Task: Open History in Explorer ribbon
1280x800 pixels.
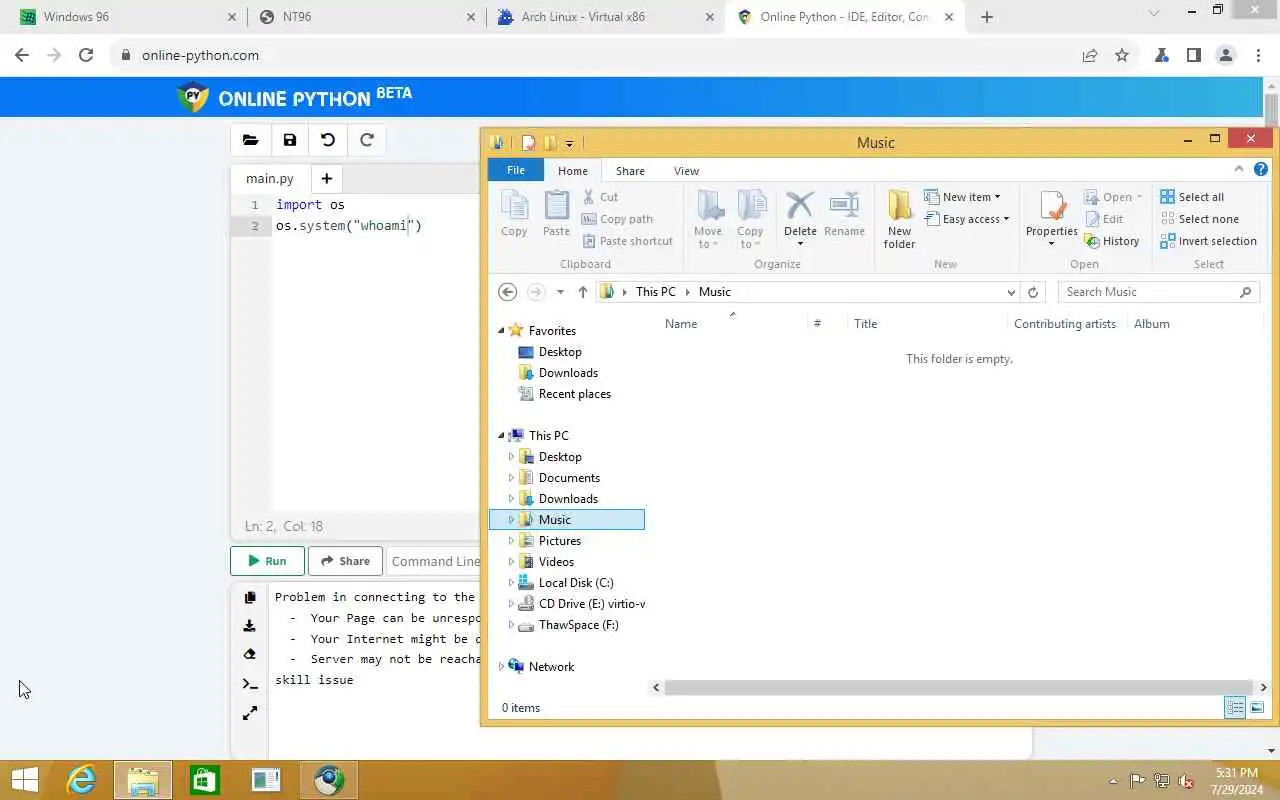Action: [1112, 241]
